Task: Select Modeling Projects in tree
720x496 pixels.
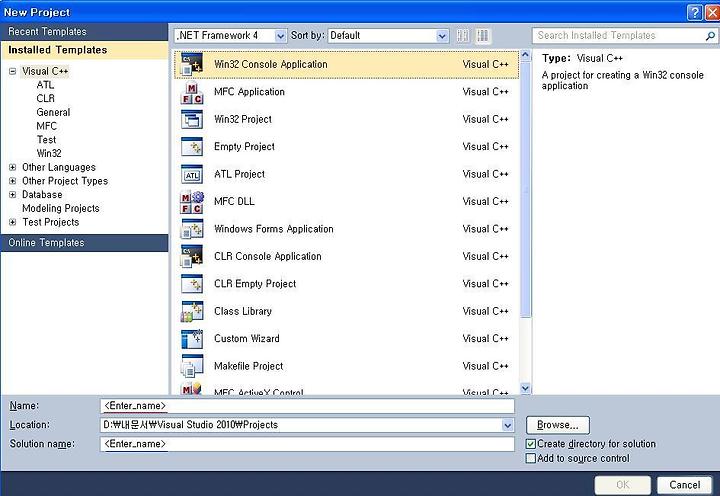Action: tap(61, 209)
